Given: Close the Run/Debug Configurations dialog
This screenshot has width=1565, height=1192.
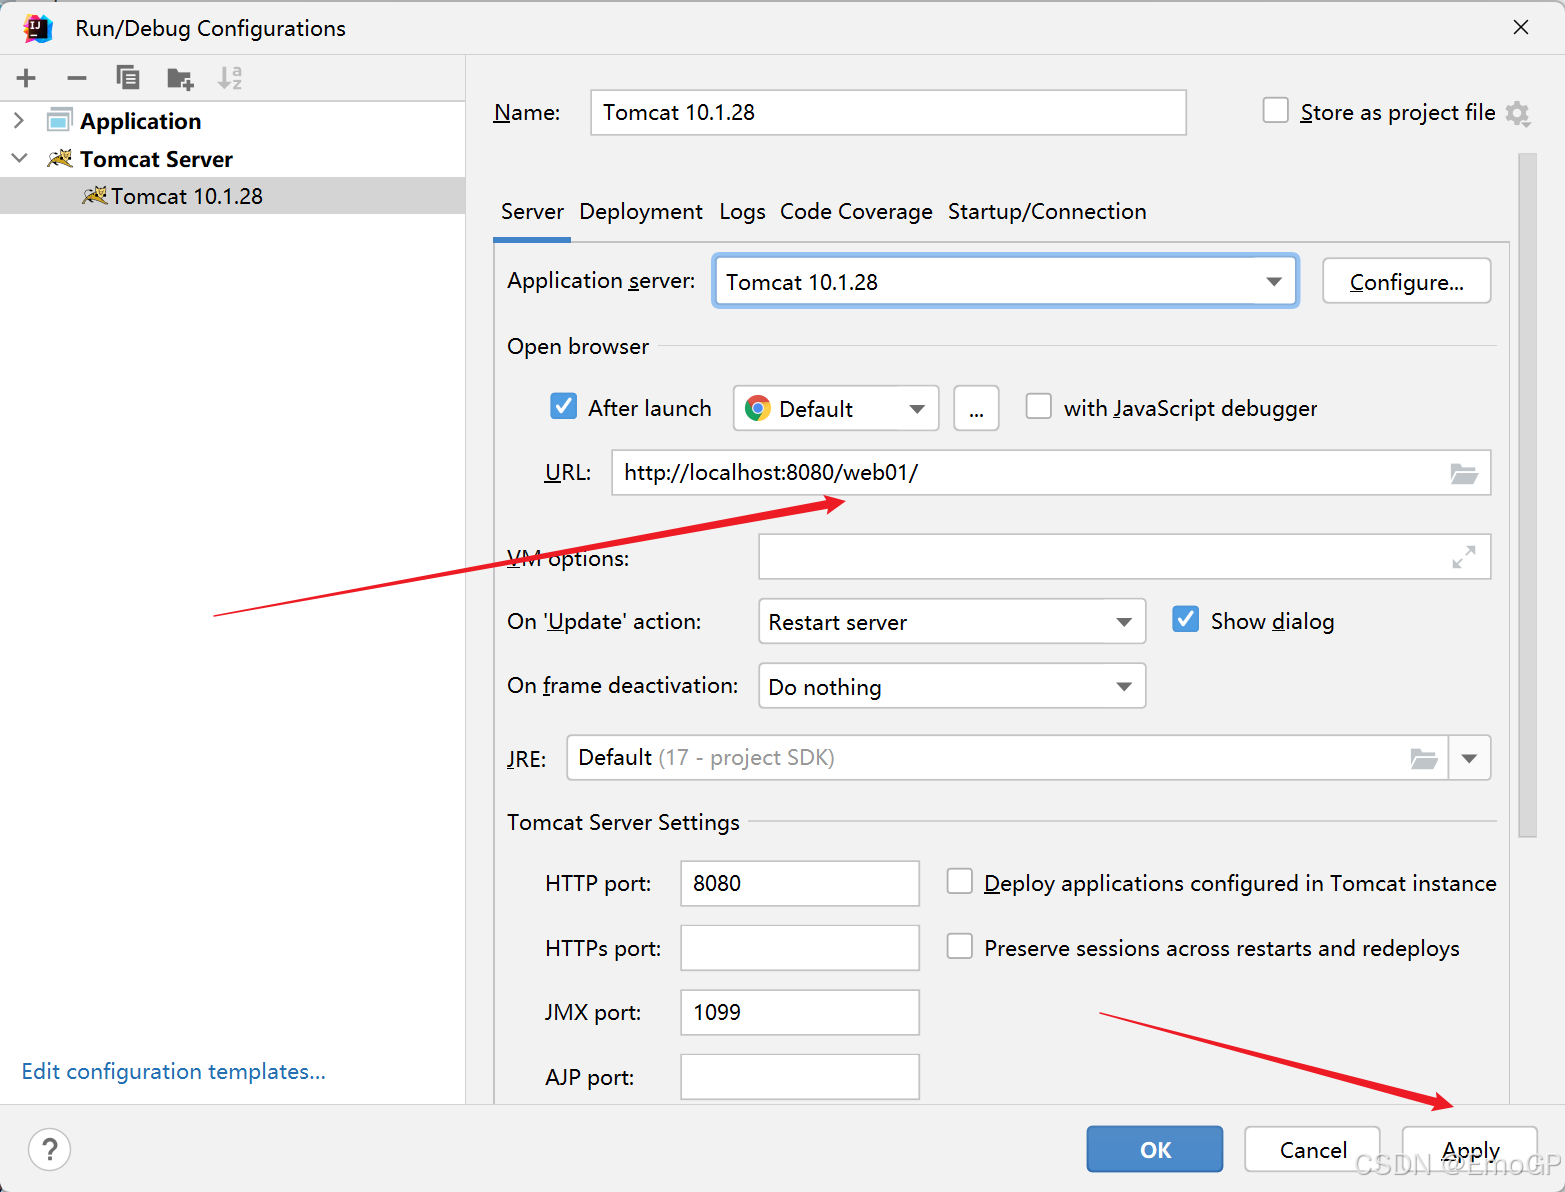Looking at the screenshot, I should click(1521, 27).
